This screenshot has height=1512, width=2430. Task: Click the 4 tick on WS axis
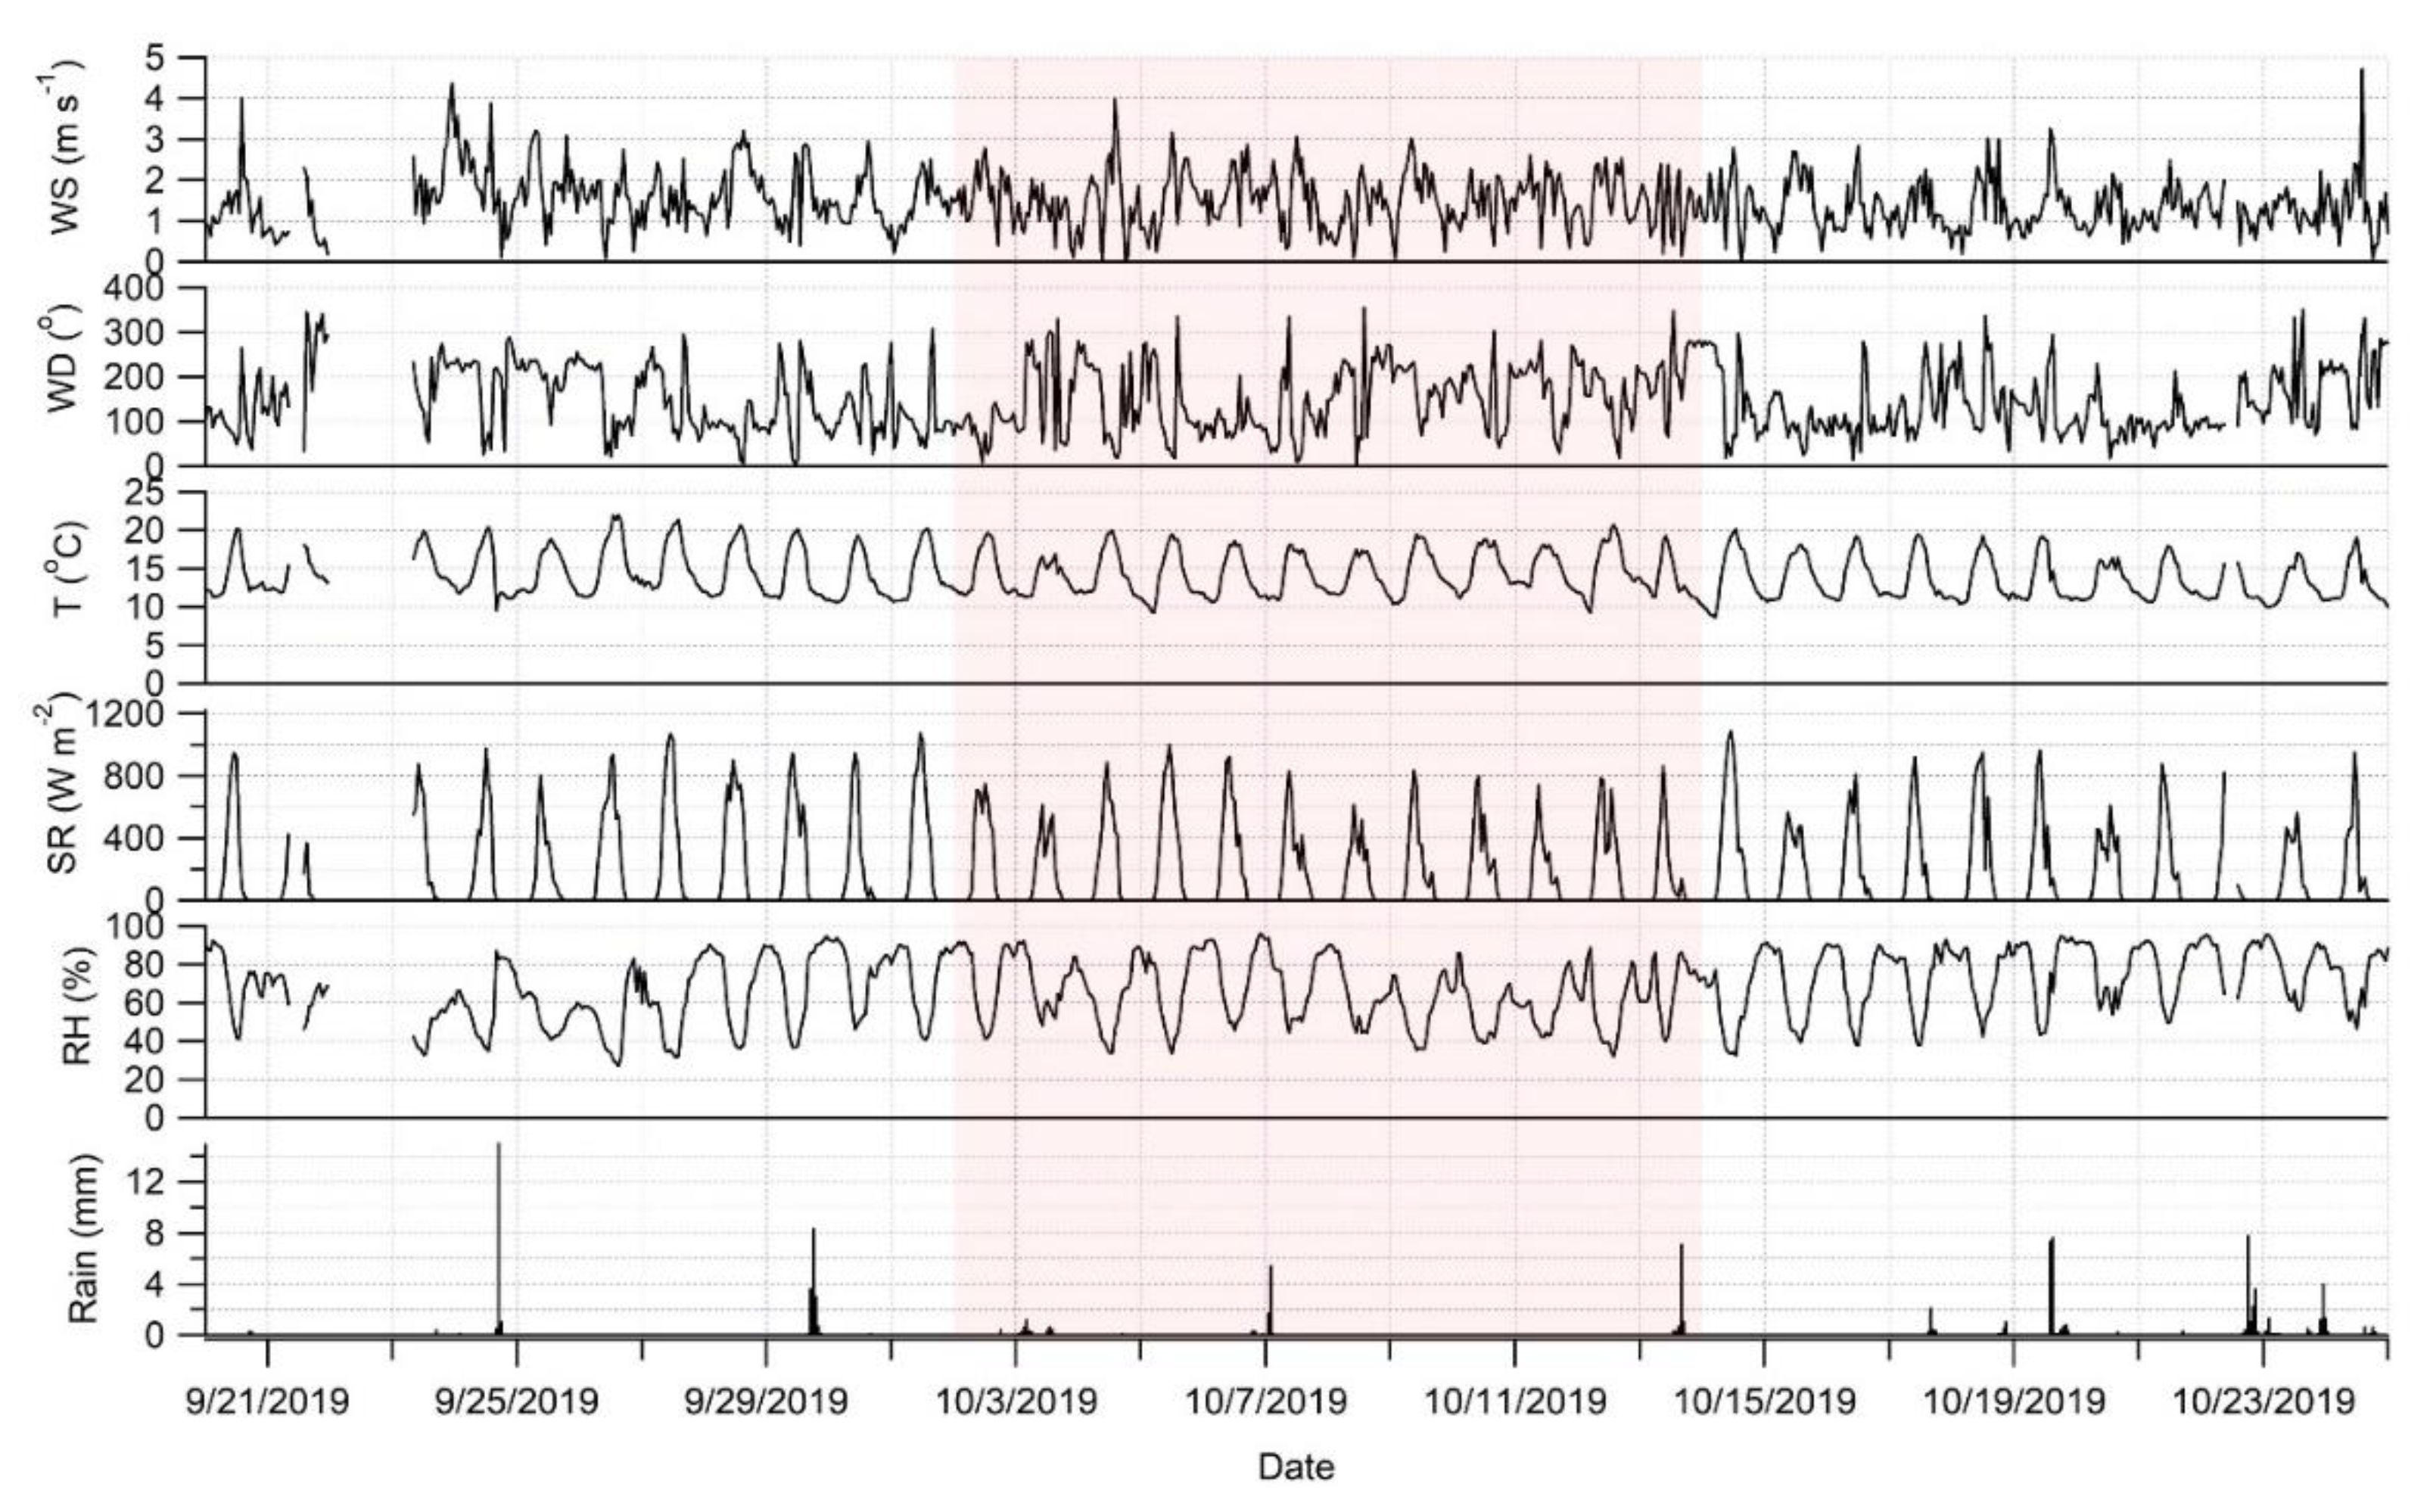click(x=154, y=99)
